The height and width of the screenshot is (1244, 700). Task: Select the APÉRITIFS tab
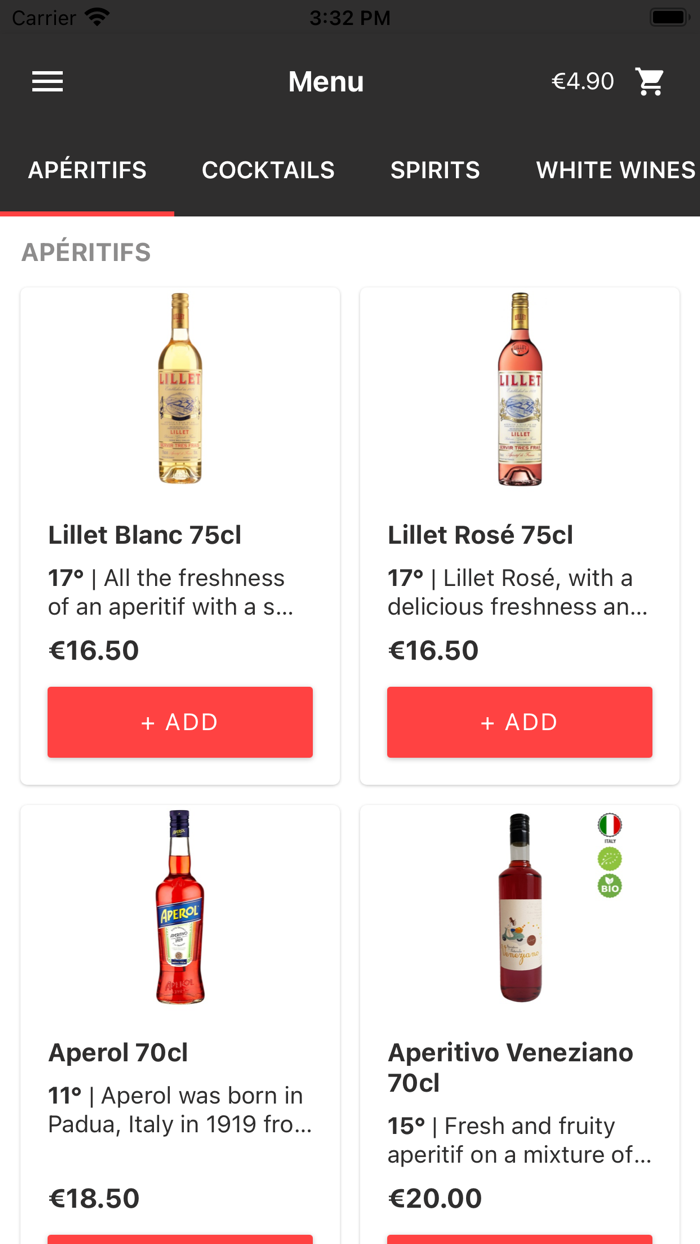(x=87, y=170)
